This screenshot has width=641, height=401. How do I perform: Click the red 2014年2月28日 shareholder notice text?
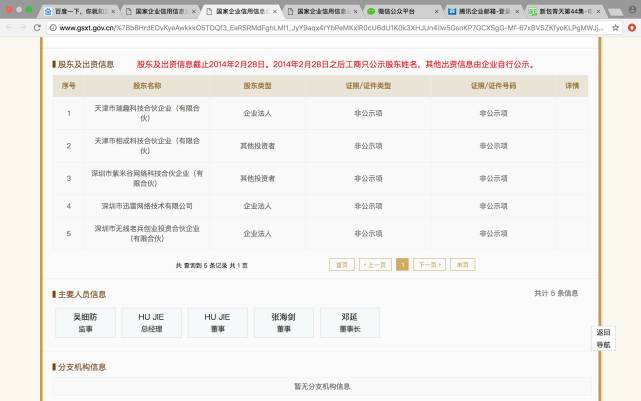336,64
